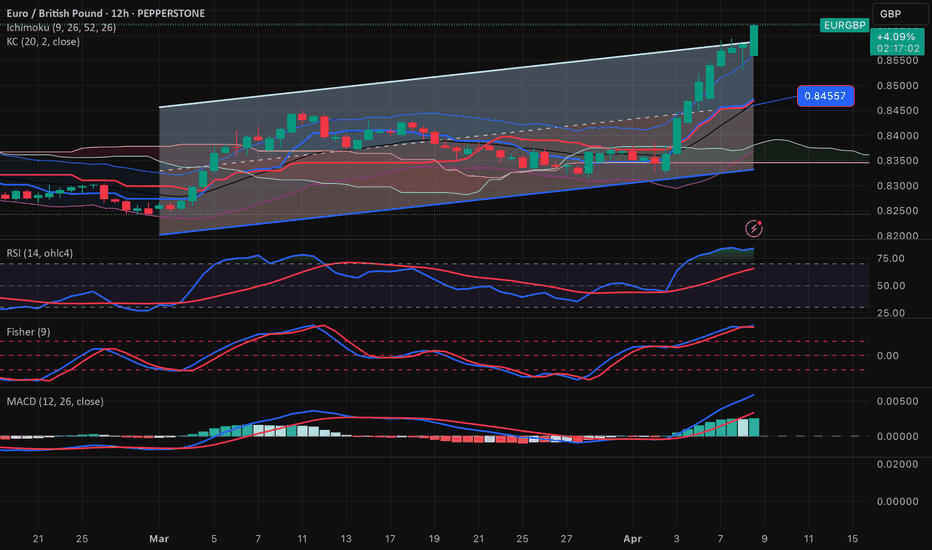Click the RSI 25.00 scale label
This screenshot has height=550, width=932.
[x=890, y=313]
